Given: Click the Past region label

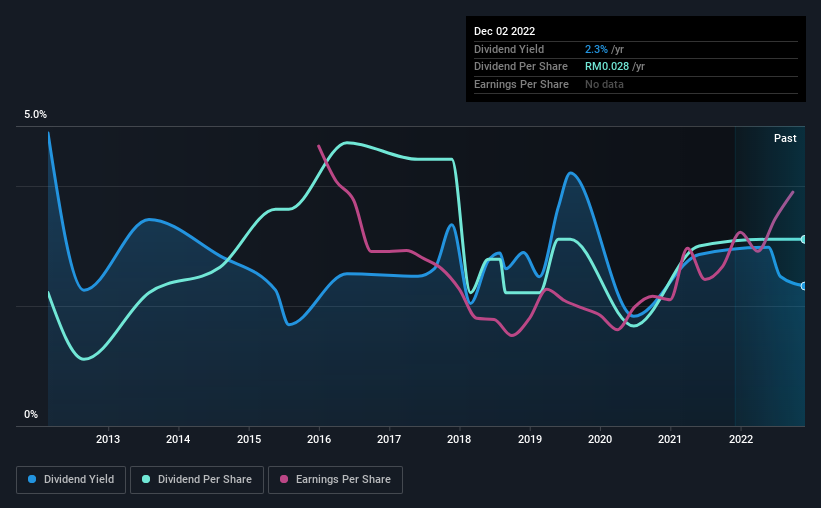Looking at the screenshot, I should click(x=785, y=138).
